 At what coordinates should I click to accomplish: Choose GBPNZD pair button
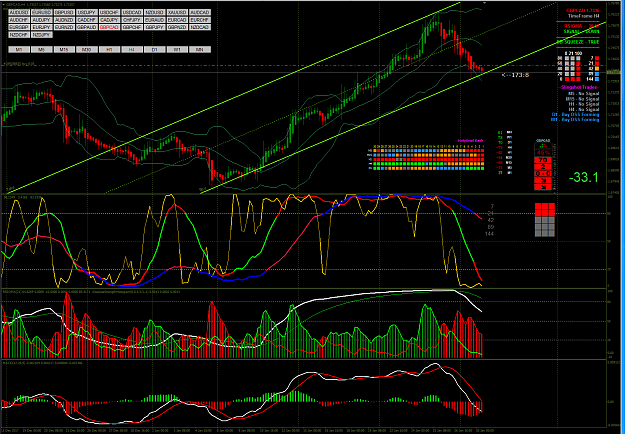click(177, 27)
